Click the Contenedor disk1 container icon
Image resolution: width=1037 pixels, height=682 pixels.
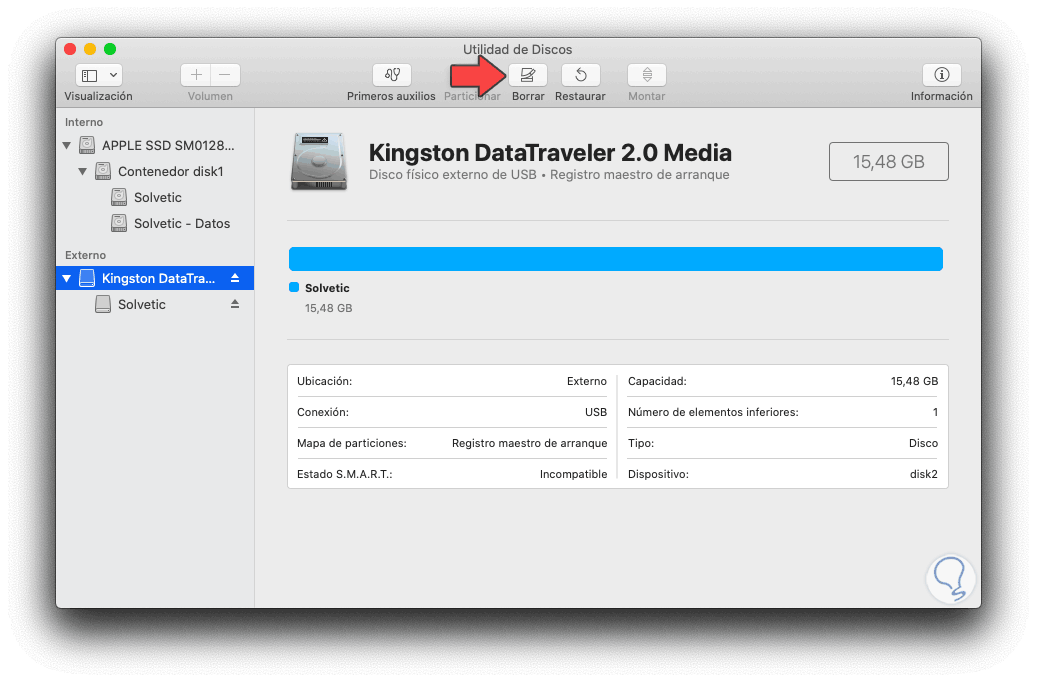[103, 171]
